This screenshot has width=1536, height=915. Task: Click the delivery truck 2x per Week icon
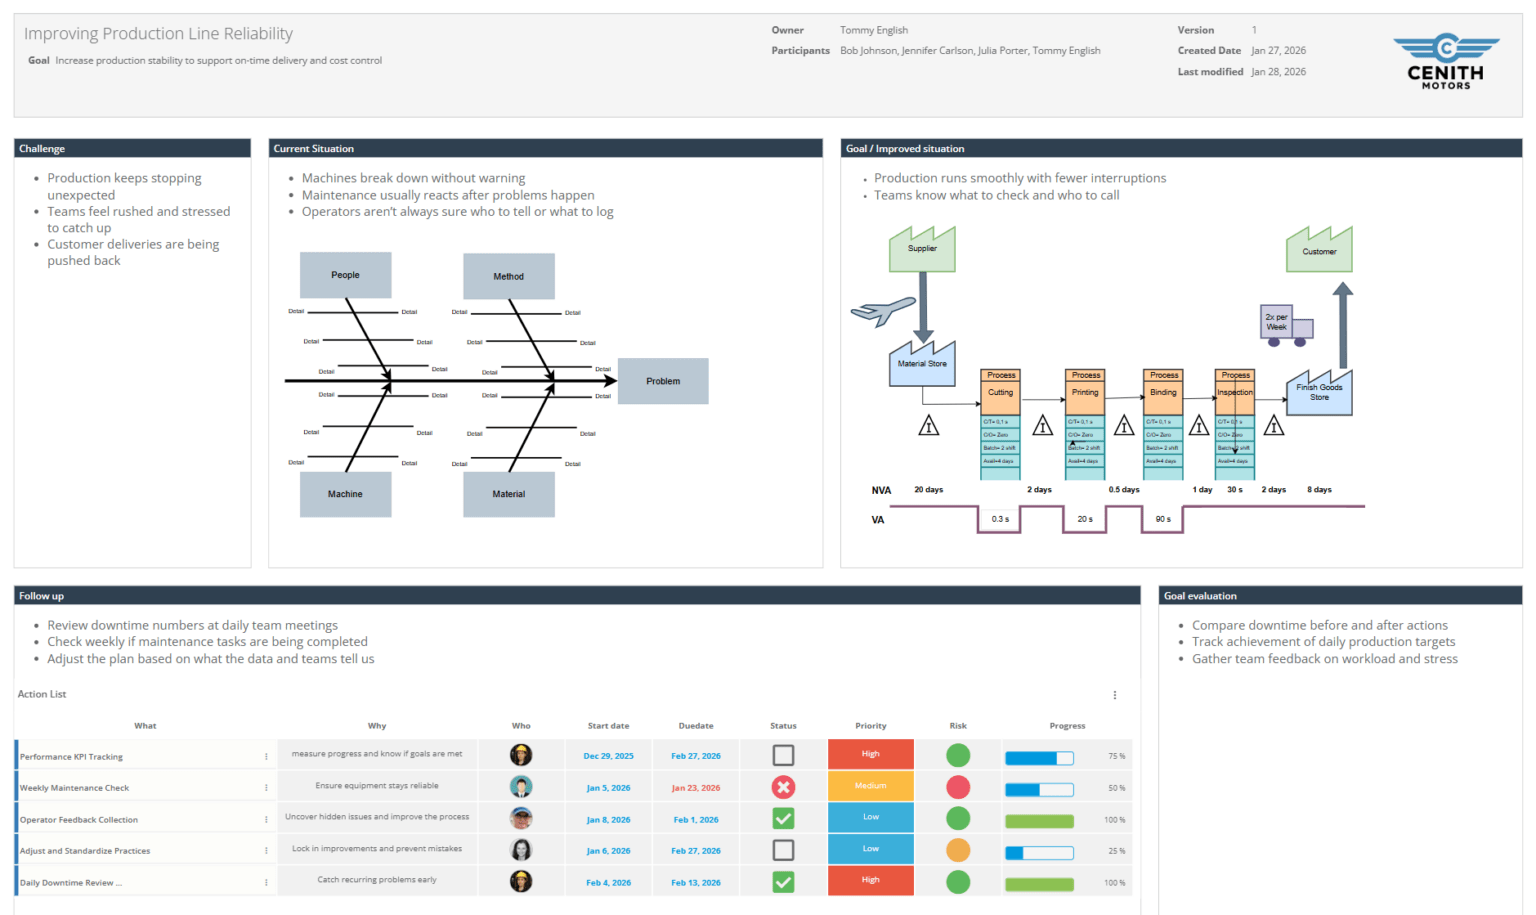click(1286, 326)
